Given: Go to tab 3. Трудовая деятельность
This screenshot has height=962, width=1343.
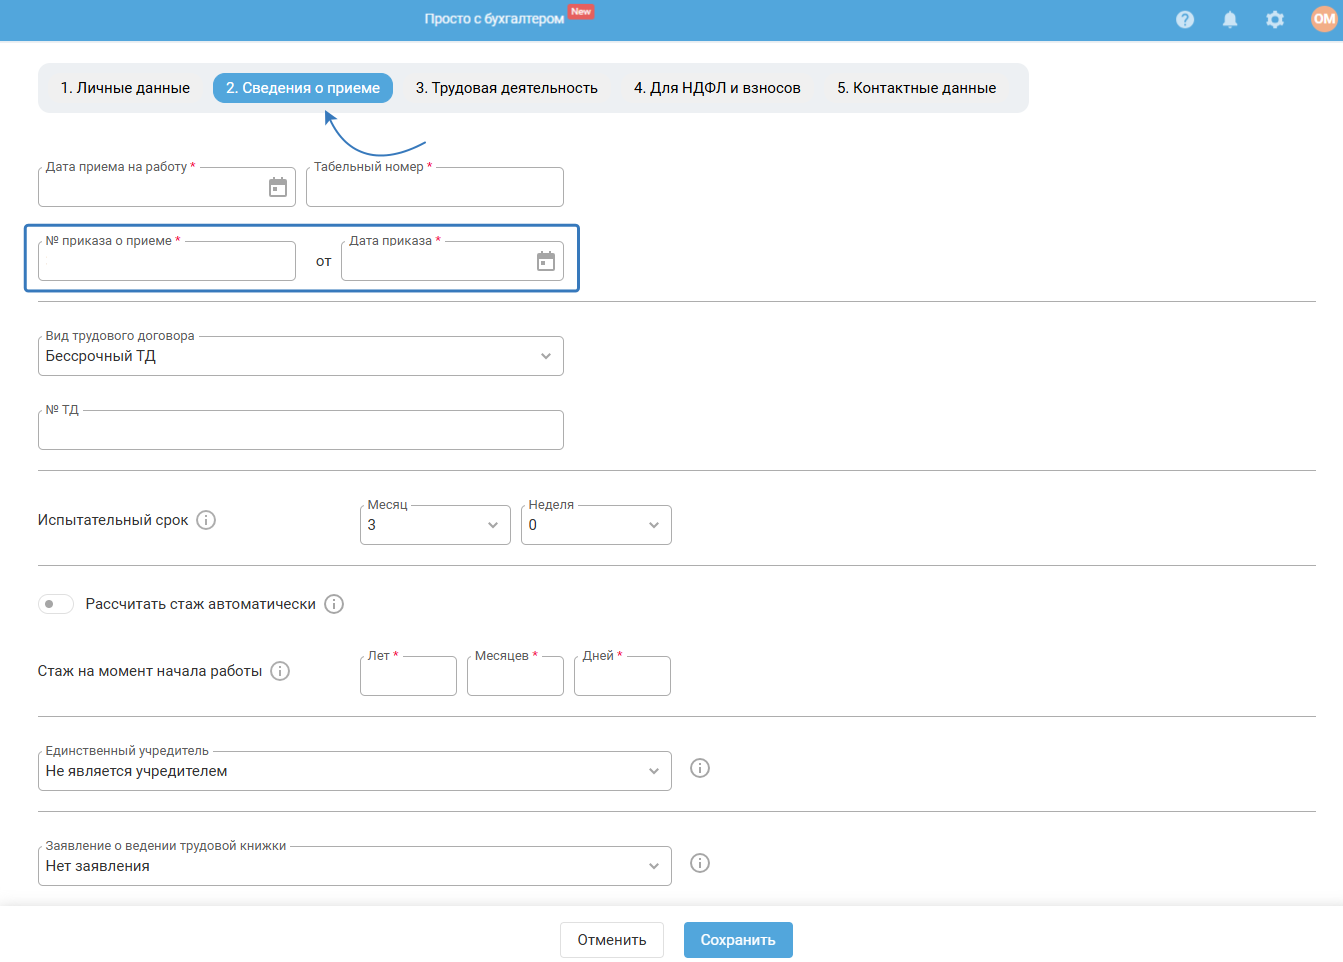Looking at the screenshot, I should click(507, 88).
